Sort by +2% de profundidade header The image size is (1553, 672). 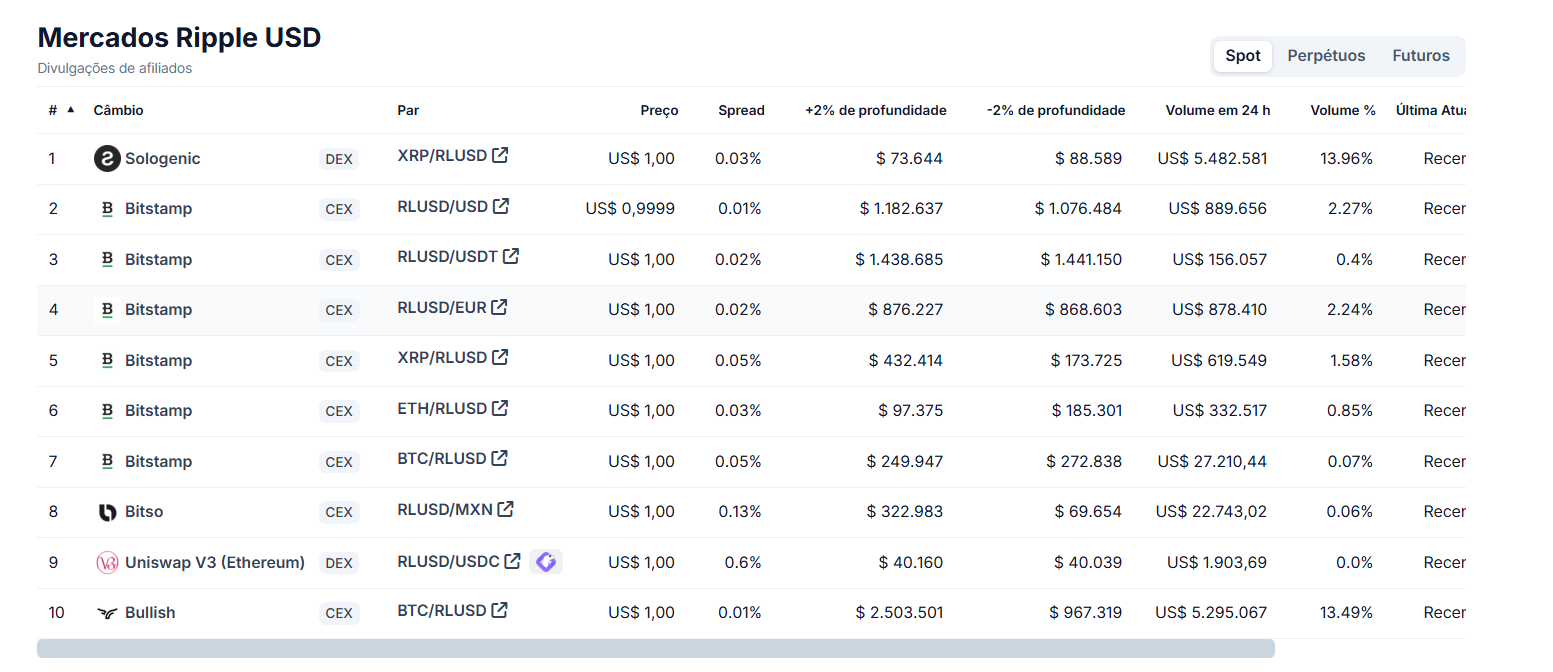(x=875, y=110)
